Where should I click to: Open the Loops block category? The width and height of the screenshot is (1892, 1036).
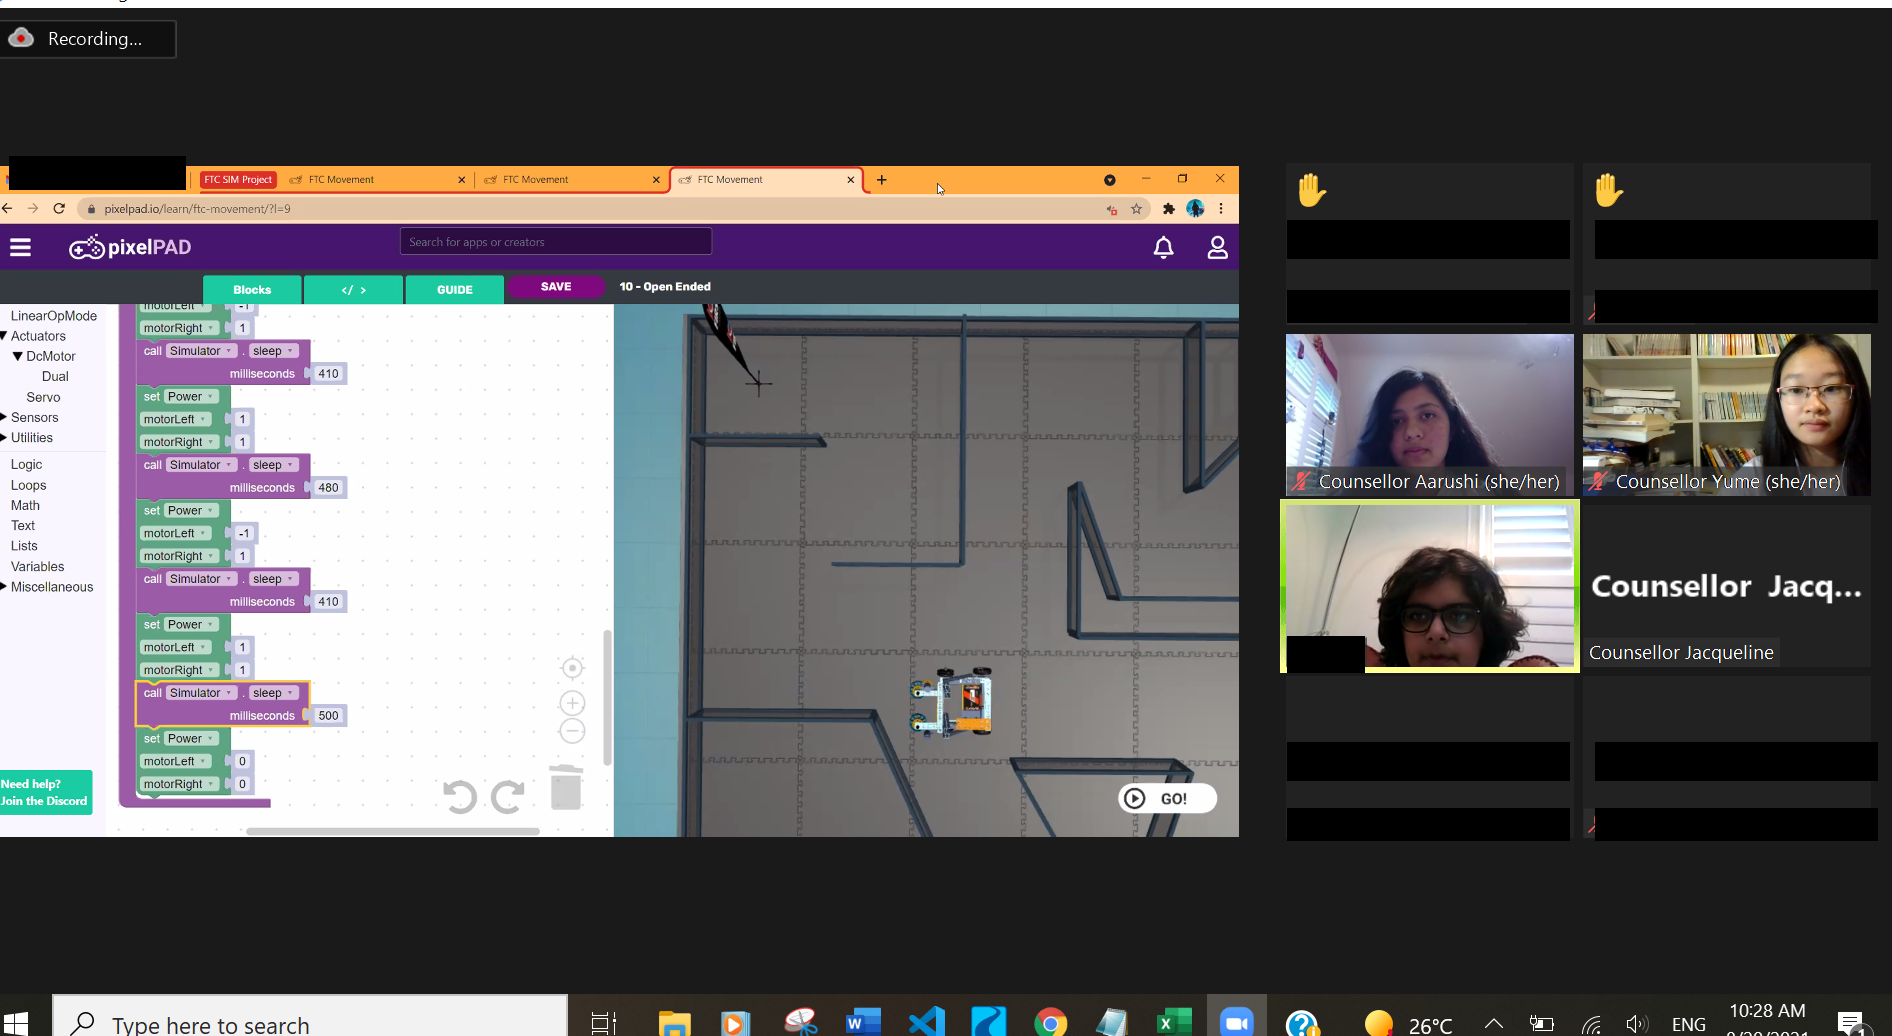[28, 485]
